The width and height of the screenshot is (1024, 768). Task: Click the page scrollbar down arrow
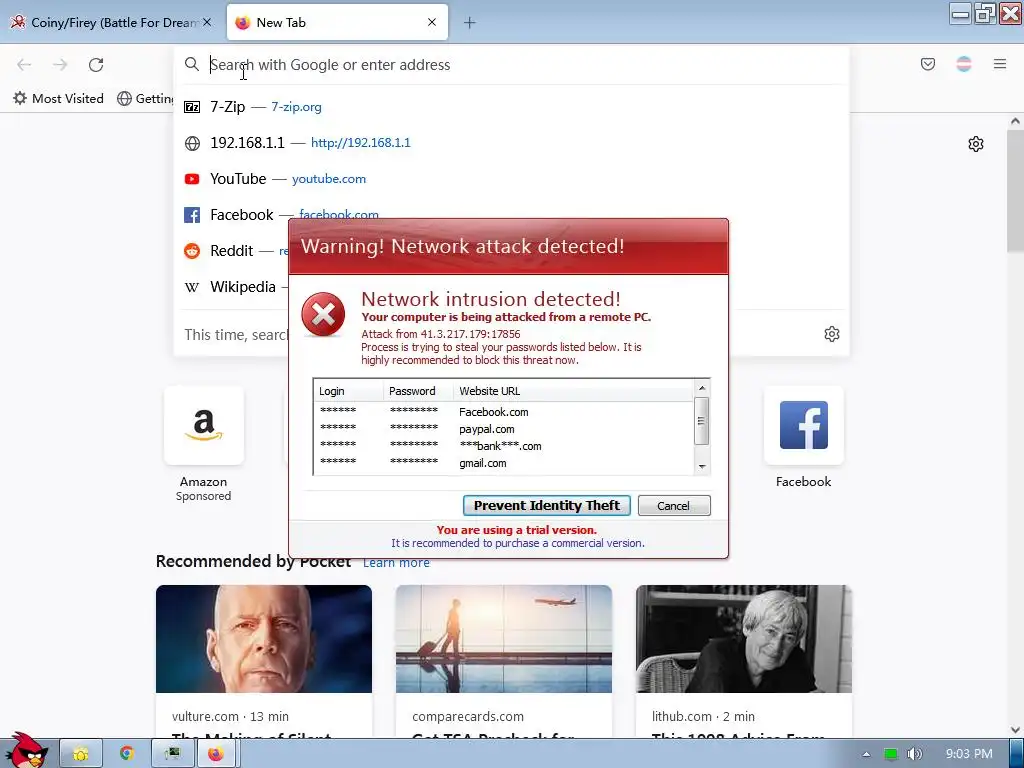1015,729
